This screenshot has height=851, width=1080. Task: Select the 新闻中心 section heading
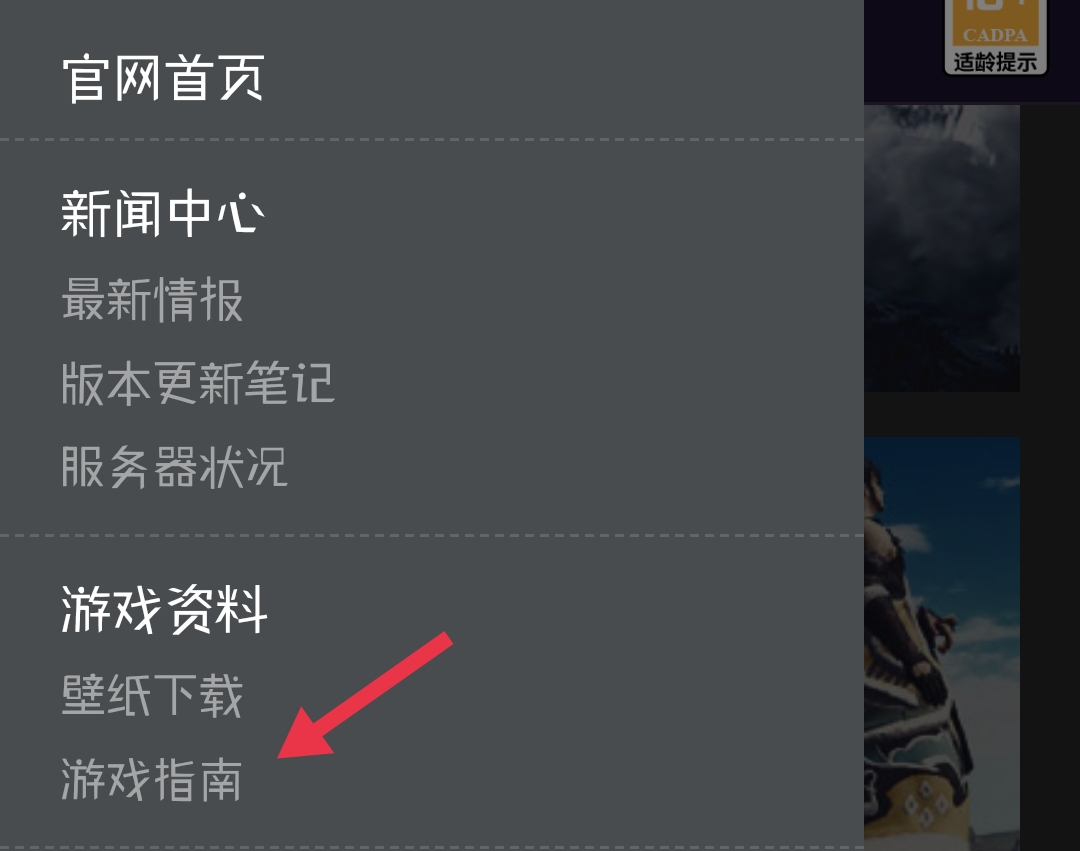pos(163,213)
